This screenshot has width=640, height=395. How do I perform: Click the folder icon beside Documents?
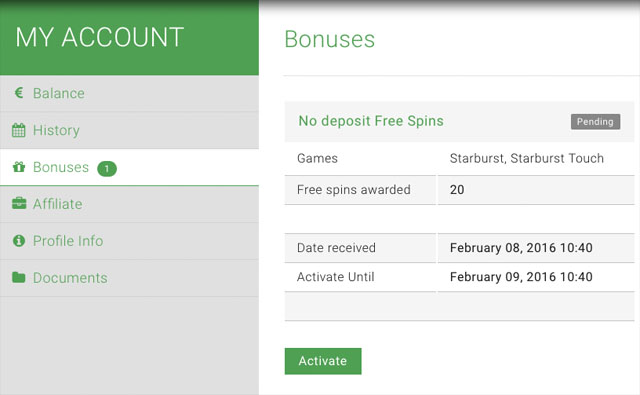pyautogui.click(x=19, y=277)
